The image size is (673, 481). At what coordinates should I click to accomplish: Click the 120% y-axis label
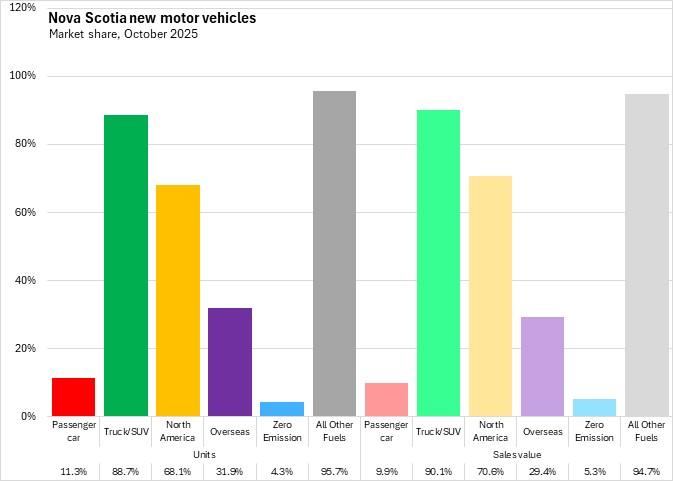(22, 8)
